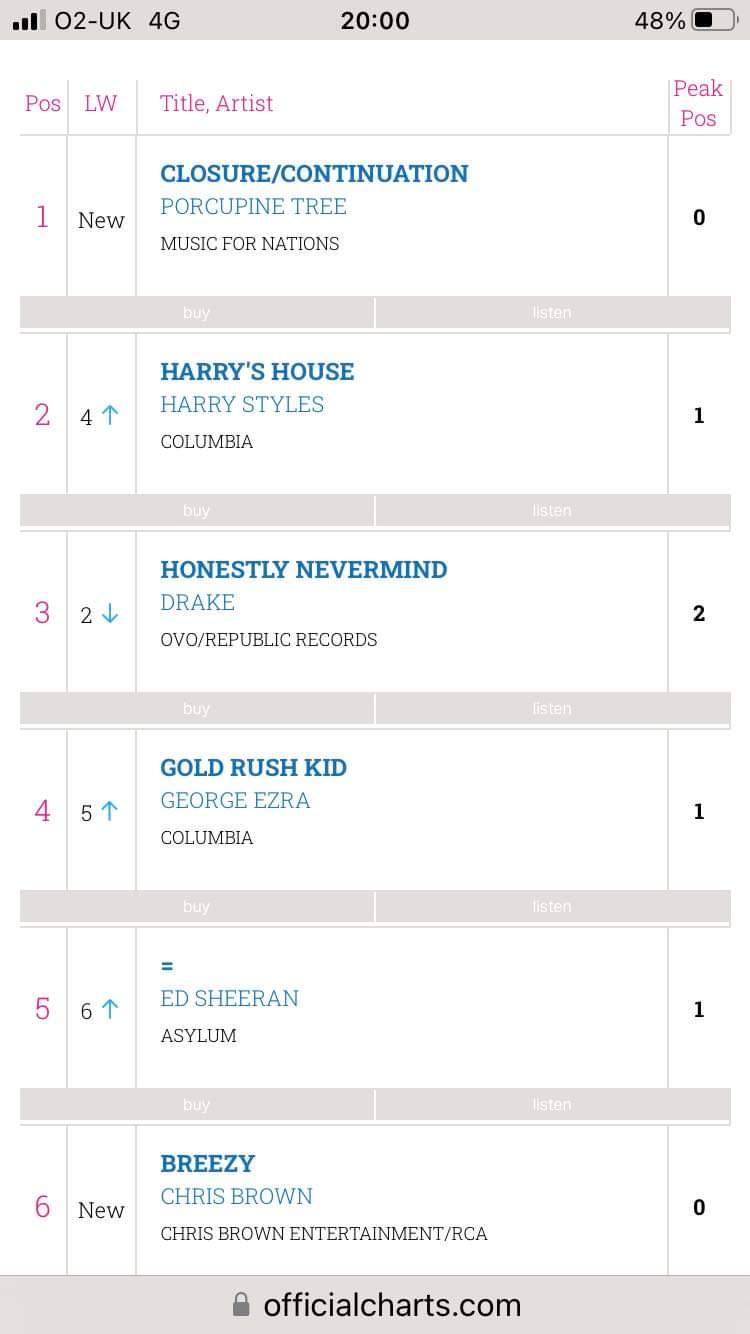Open the Porcupine Tree artist link
This screenshot has width=750, height=1334.
(x=253, y=207)
